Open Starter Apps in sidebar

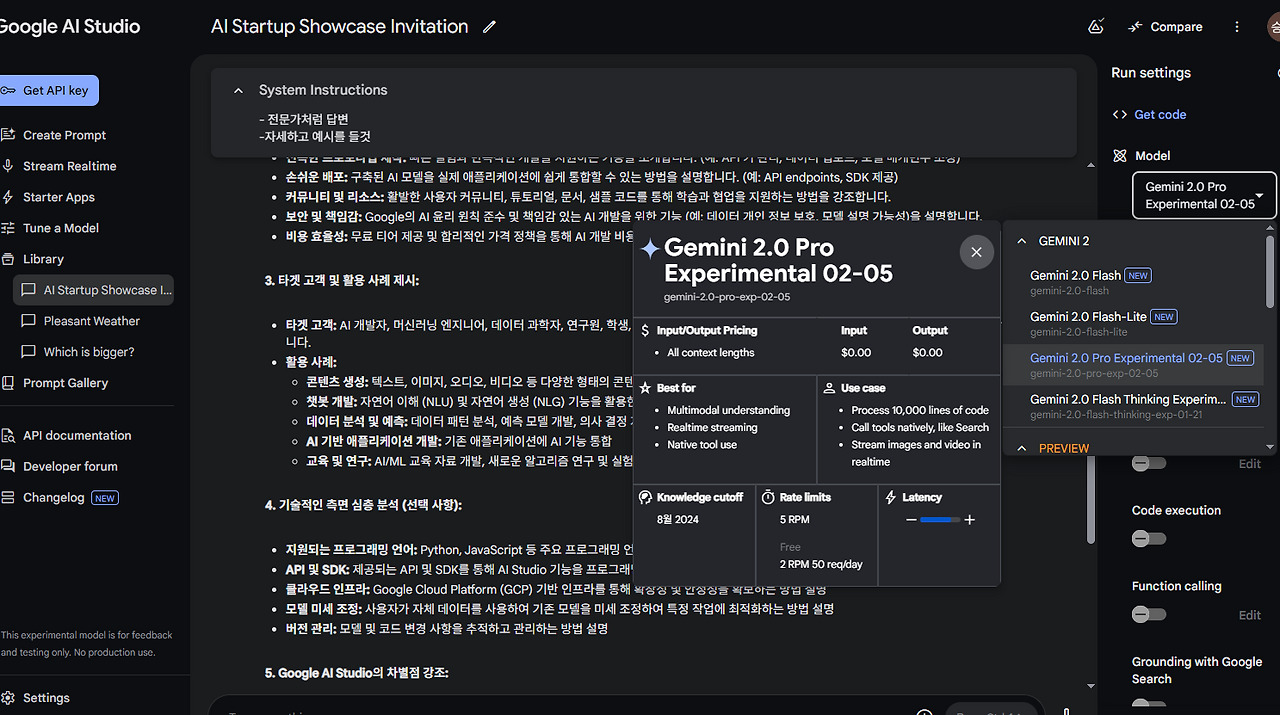click(x=59, y=197)
